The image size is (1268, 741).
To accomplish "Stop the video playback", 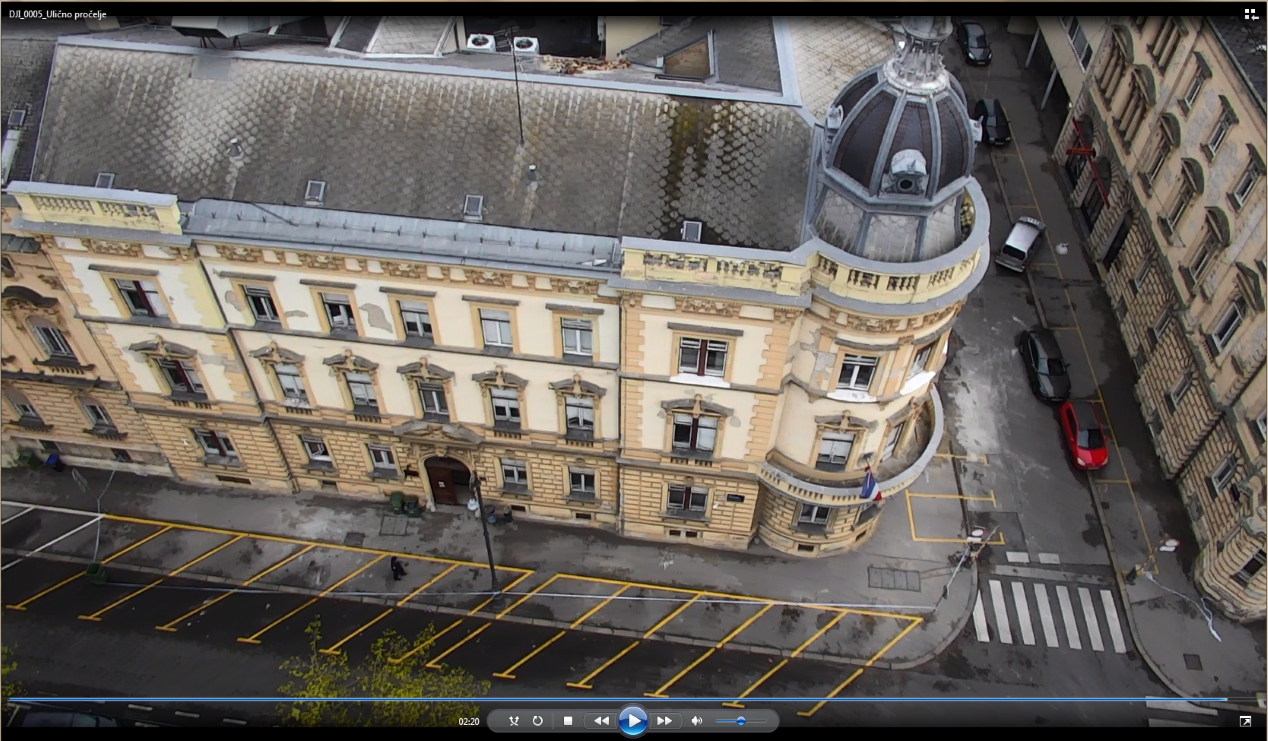I will [568, 721].
